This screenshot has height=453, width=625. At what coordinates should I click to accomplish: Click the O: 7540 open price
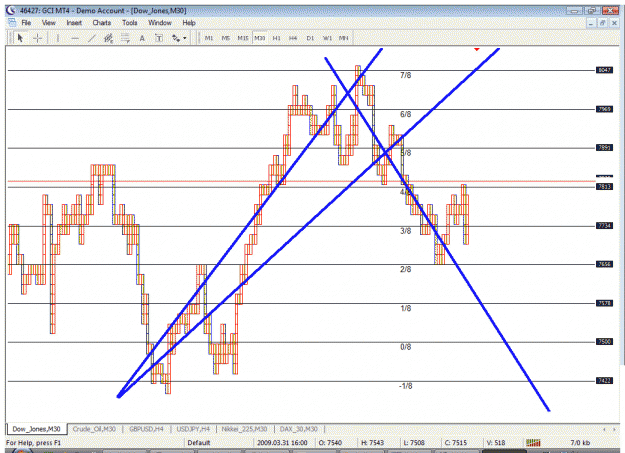click(x=330, y=443)
